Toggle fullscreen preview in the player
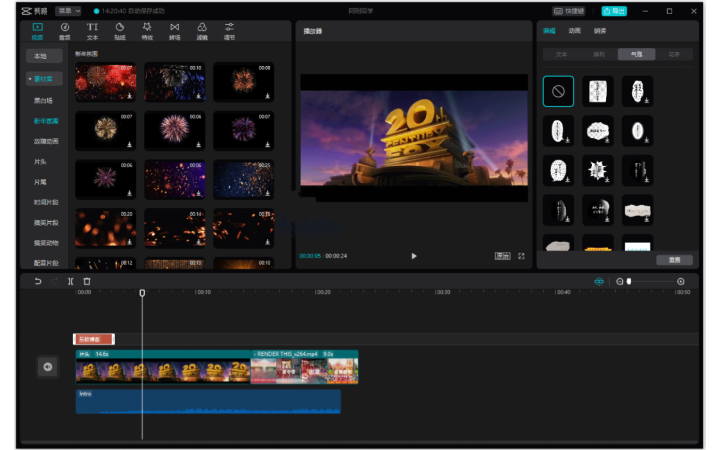The image size is (720, 450). tap(521, 256)
